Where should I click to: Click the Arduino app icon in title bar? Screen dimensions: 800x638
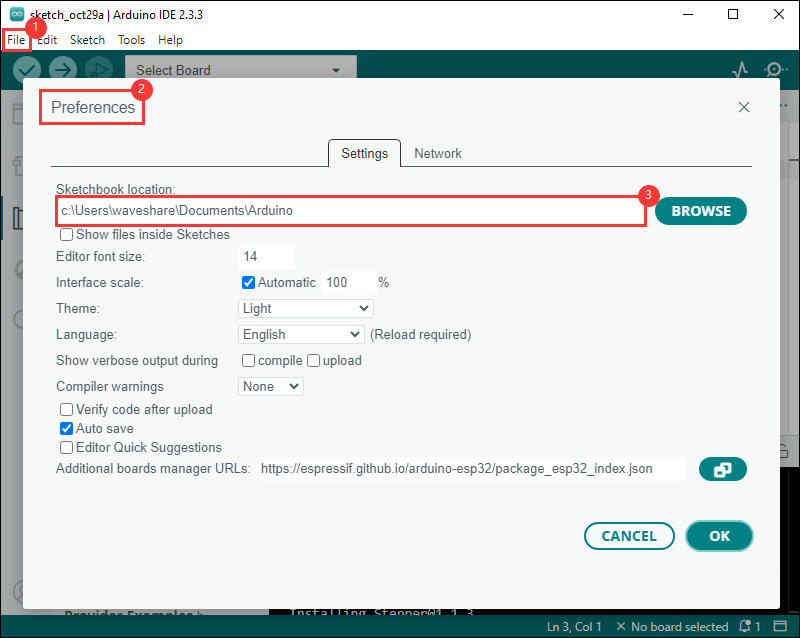click(17, 14)
